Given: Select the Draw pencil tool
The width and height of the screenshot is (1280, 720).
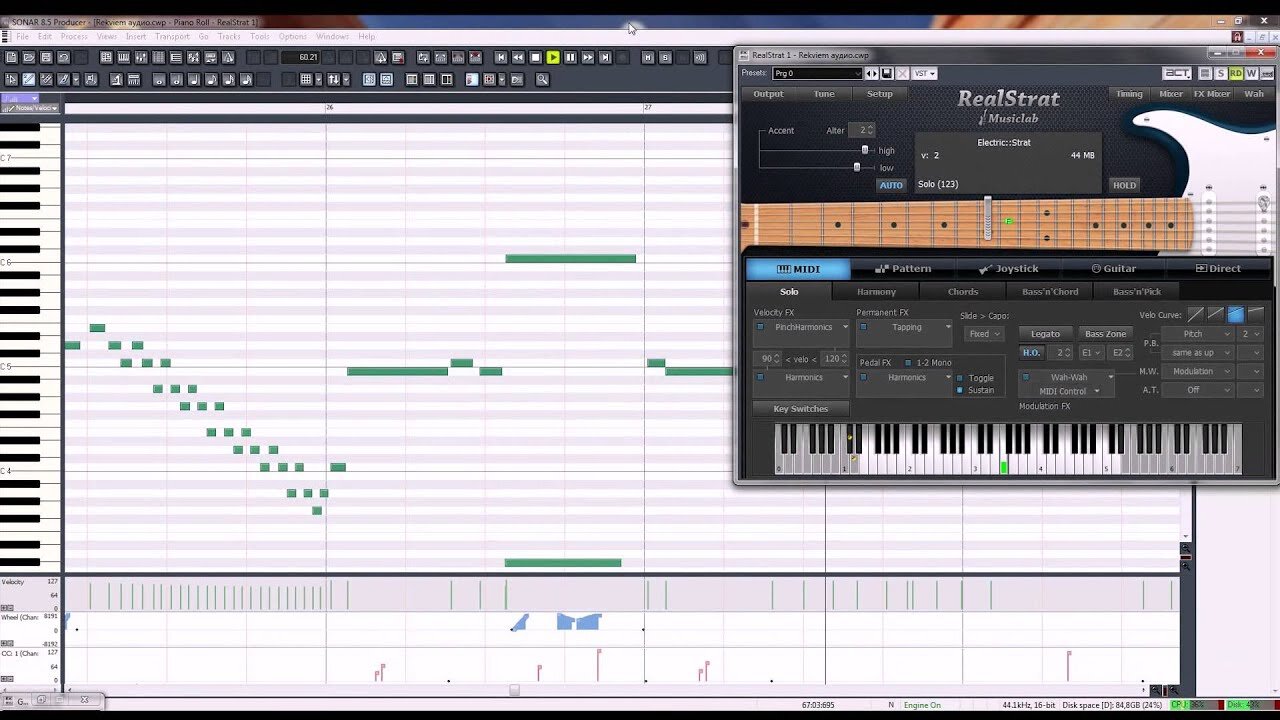Looking at the screenshot, I should click(29, 79).
